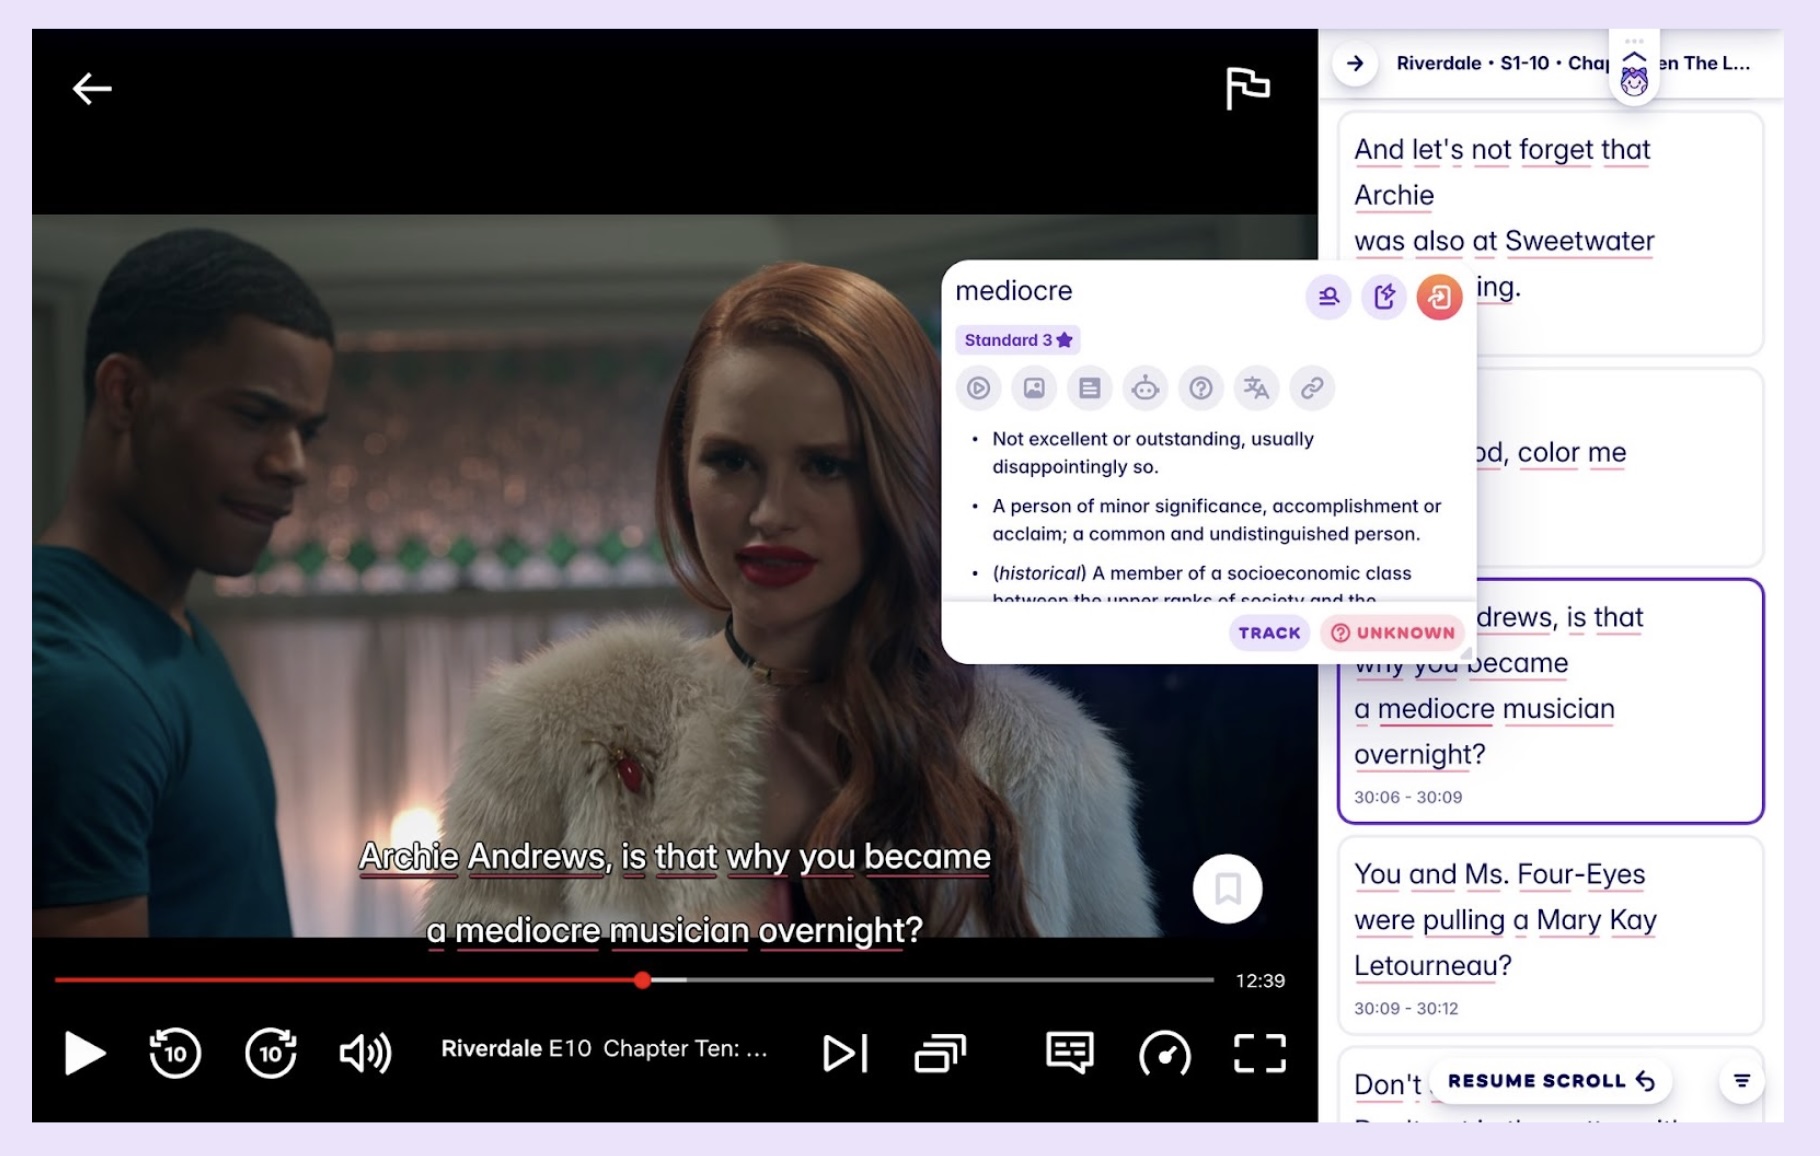Click the back arrow in video player
This screenshot has width=1820, height=1156.
click(92, 89)
